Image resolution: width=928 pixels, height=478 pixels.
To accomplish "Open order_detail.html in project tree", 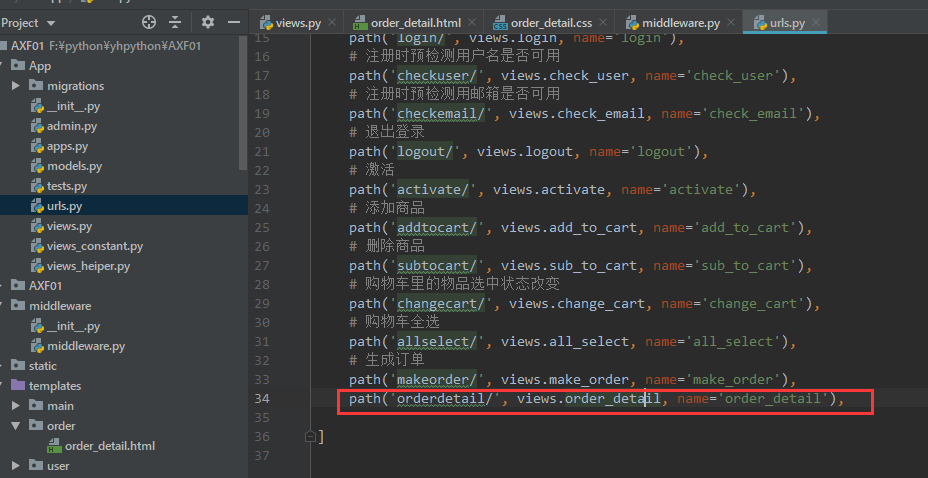I will tap(110, 446).
